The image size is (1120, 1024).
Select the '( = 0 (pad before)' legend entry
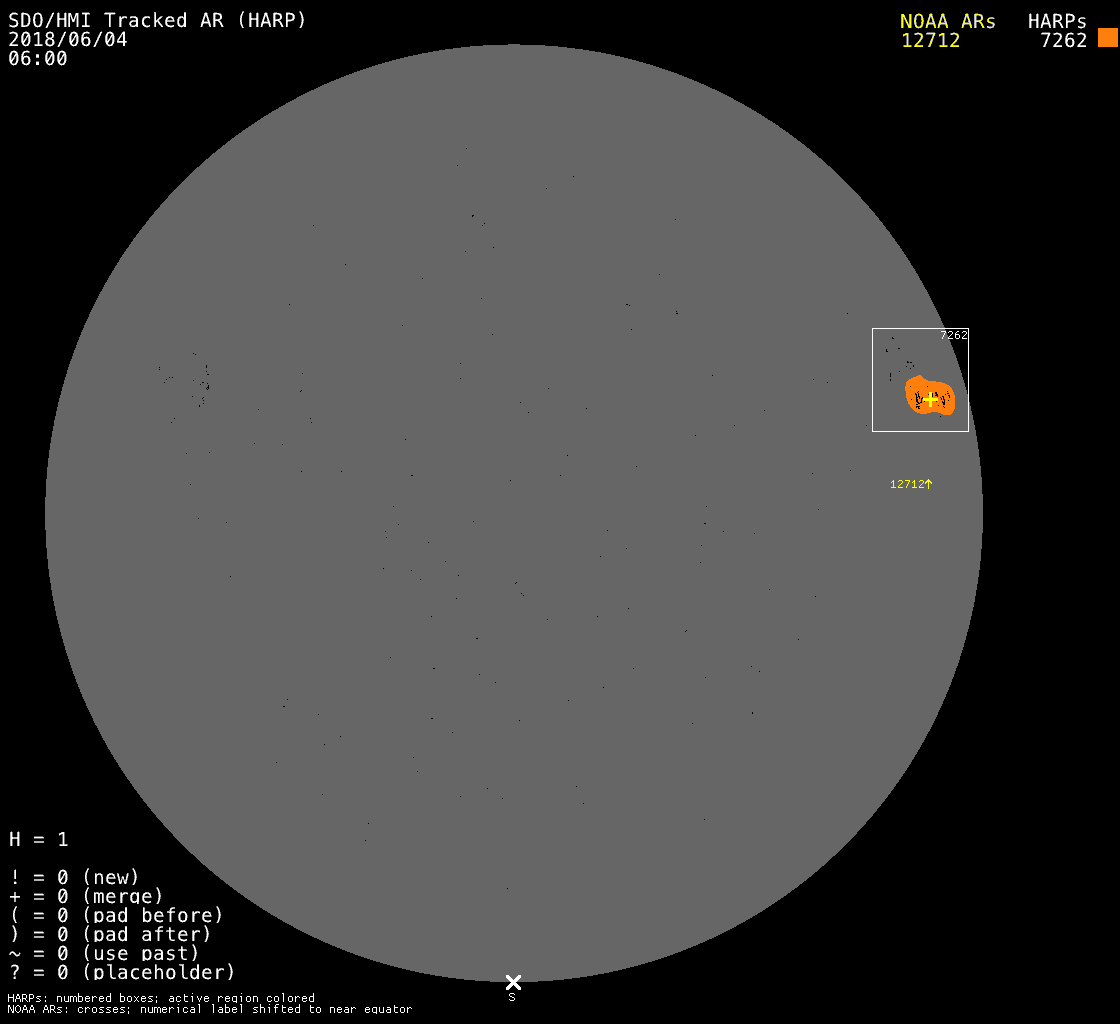point(116,916)
